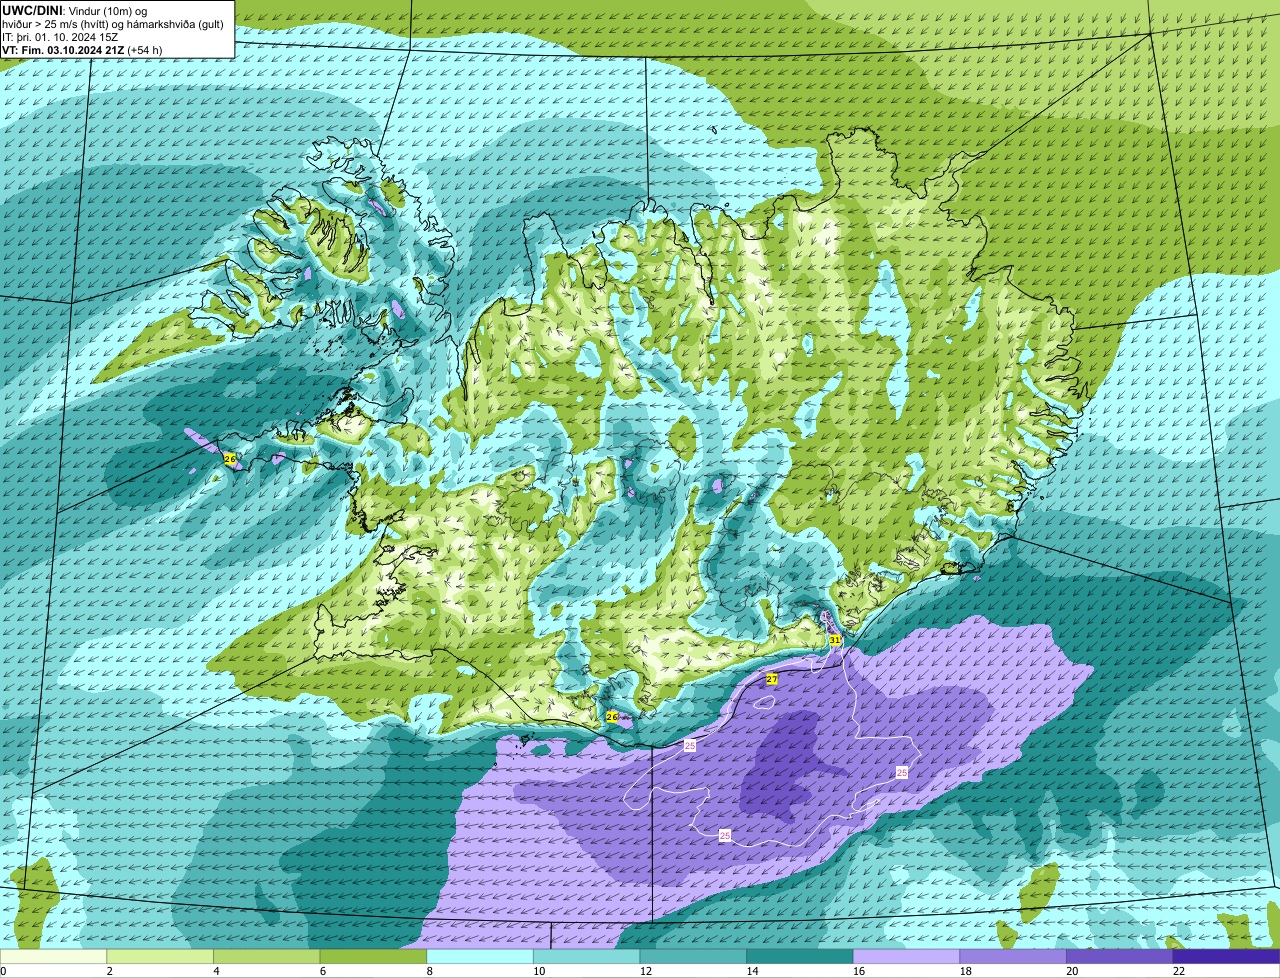Pick the 14–16 m/s dark teal legend swatch
Image resolution: width=1280 pixels, height=978 pixels.
(800, 957)
